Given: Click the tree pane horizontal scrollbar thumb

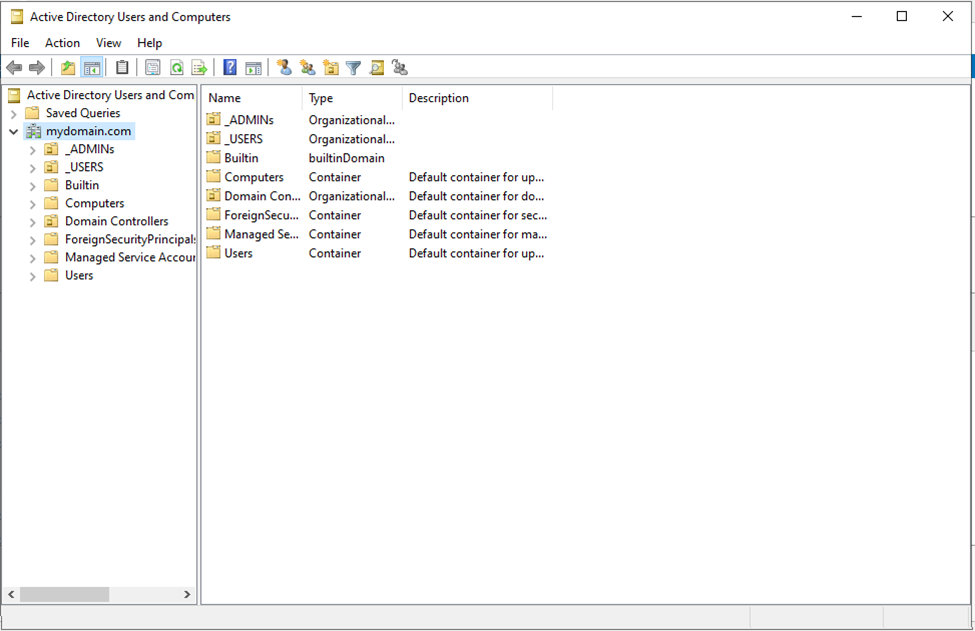Looking at the screenshot, I should (65, 595).
